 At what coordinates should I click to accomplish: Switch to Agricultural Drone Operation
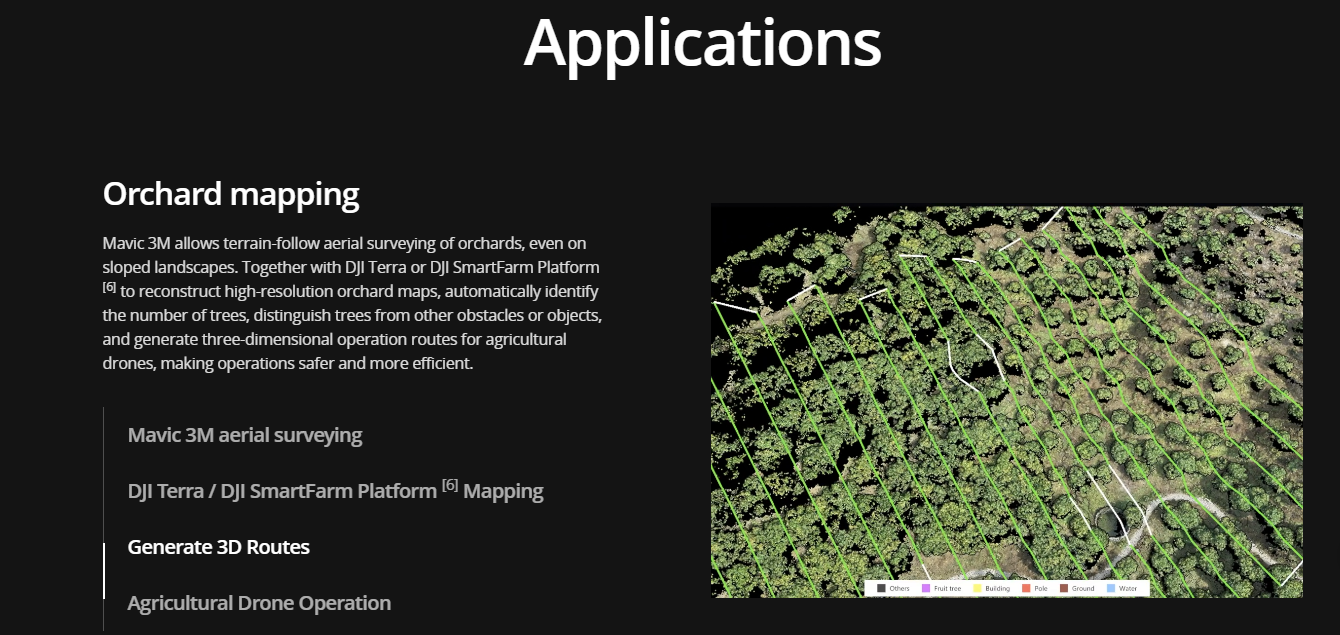pos(259,603)
